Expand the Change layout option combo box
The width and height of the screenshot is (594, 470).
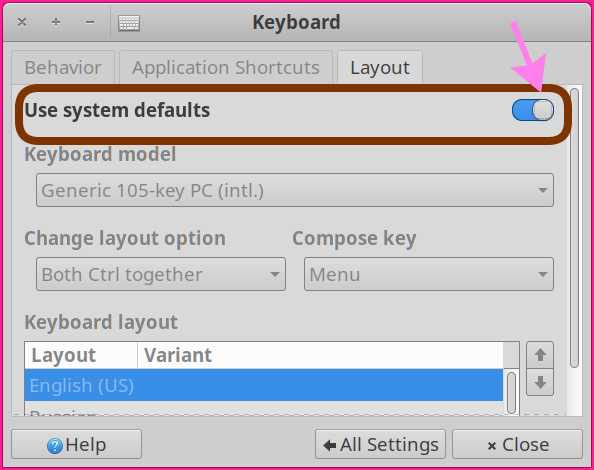click(161, 274)
